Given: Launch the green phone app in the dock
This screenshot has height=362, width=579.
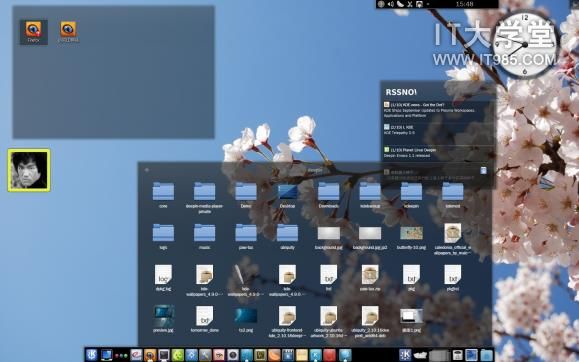Looking at the screenshot, I should point(178,355).
